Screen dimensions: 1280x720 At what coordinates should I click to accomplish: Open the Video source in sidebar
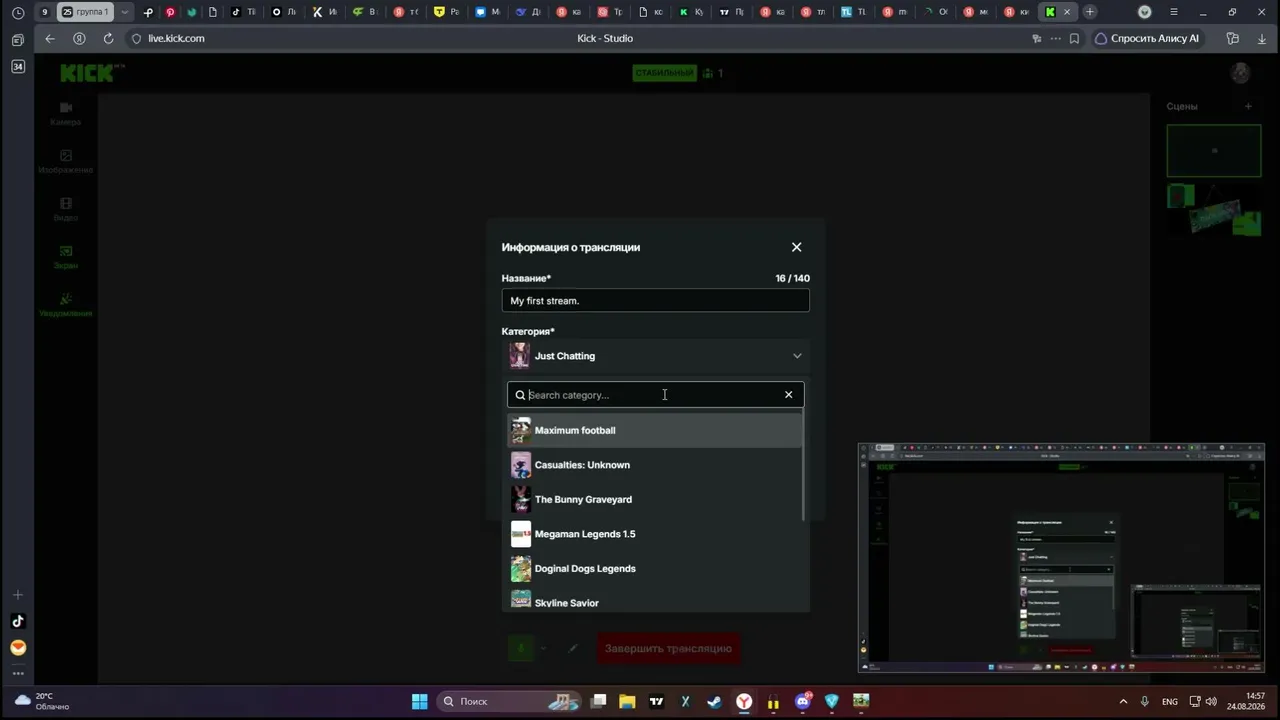point(66,209)
